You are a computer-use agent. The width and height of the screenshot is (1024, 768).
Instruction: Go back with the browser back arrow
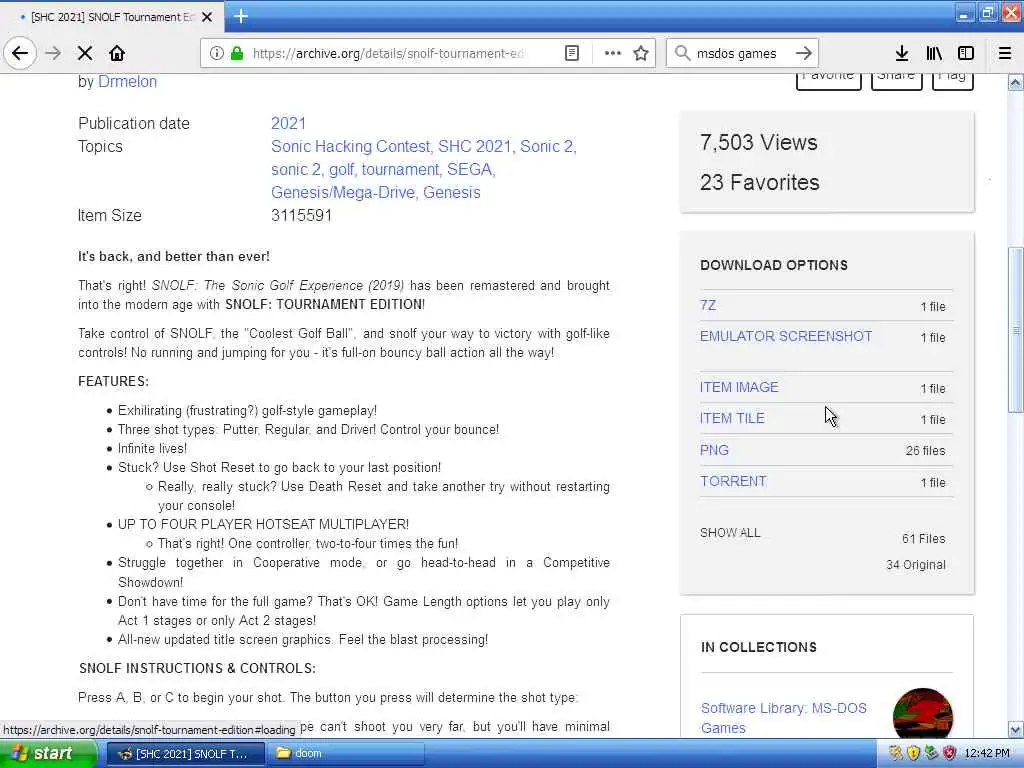(20, 53)
